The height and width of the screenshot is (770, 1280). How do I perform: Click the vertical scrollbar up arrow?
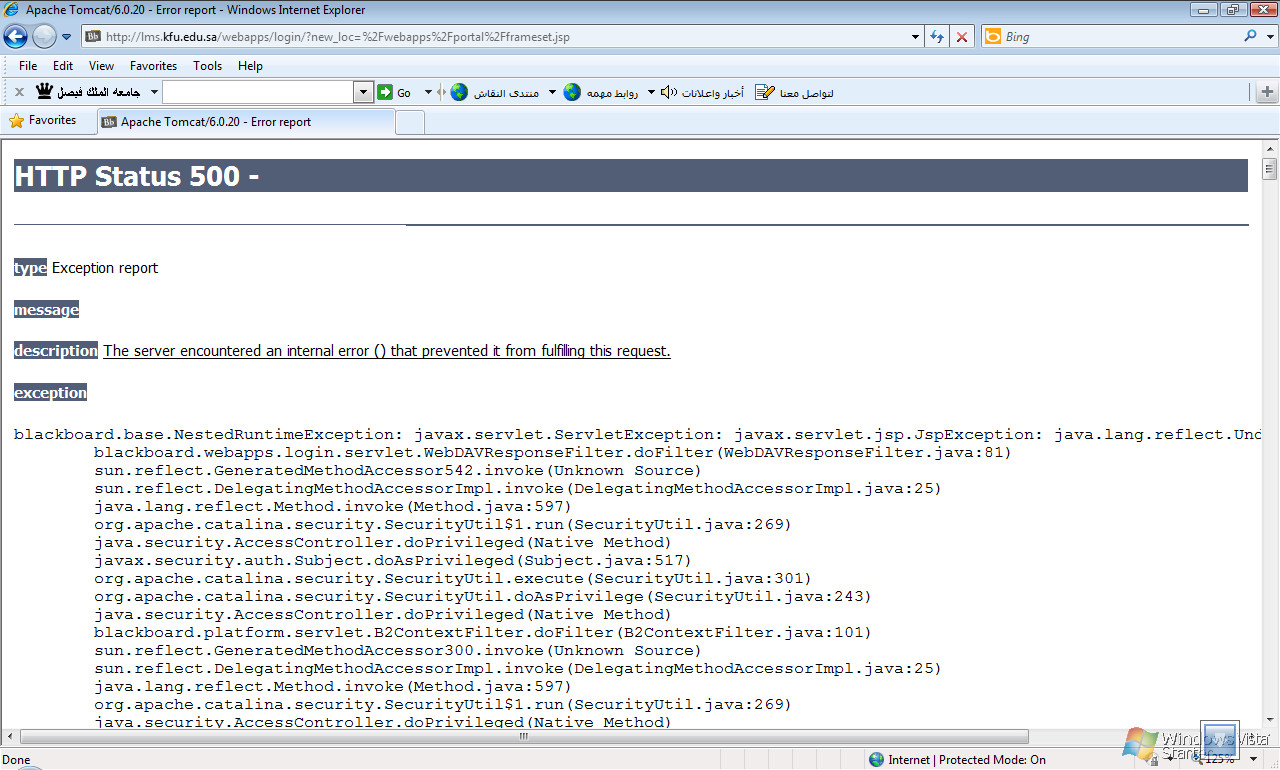point(1270,147)
